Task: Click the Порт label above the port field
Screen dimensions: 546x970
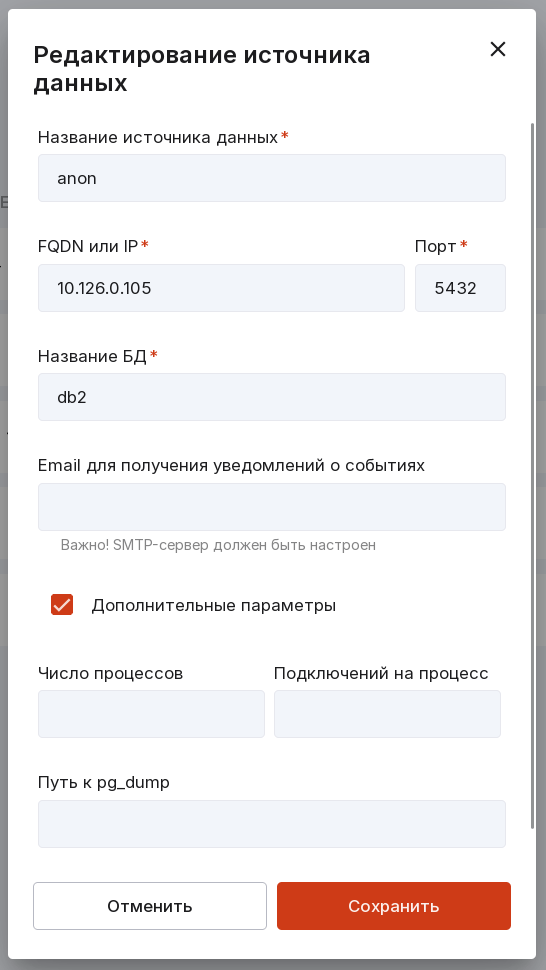Action: (435, 246)
